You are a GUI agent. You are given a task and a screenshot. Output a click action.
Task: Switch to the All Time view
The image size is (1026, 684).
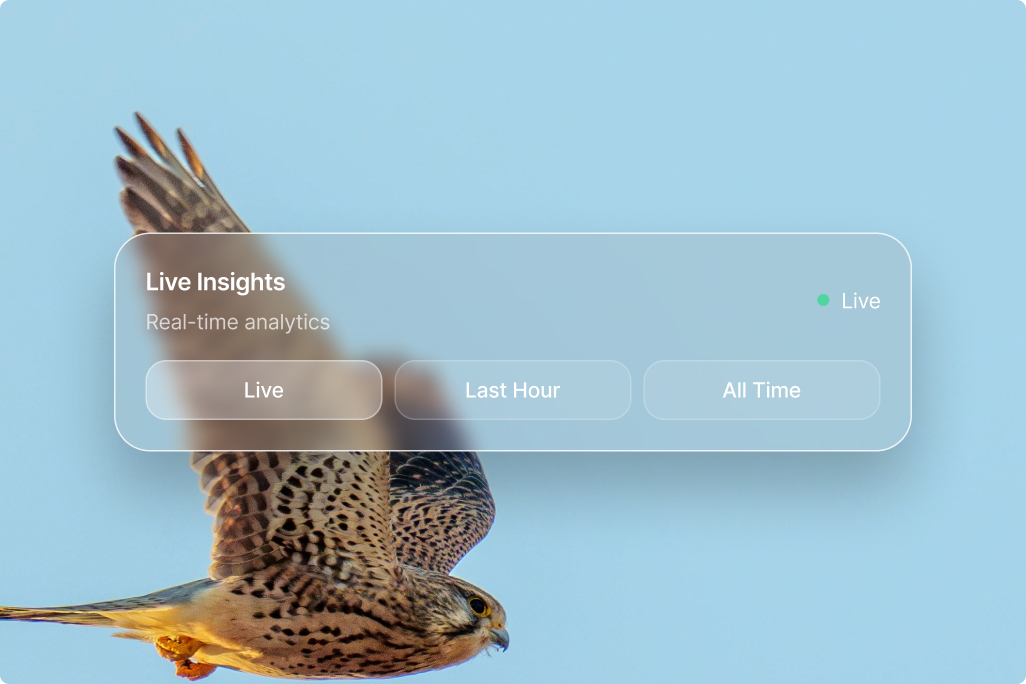point(762,390)
